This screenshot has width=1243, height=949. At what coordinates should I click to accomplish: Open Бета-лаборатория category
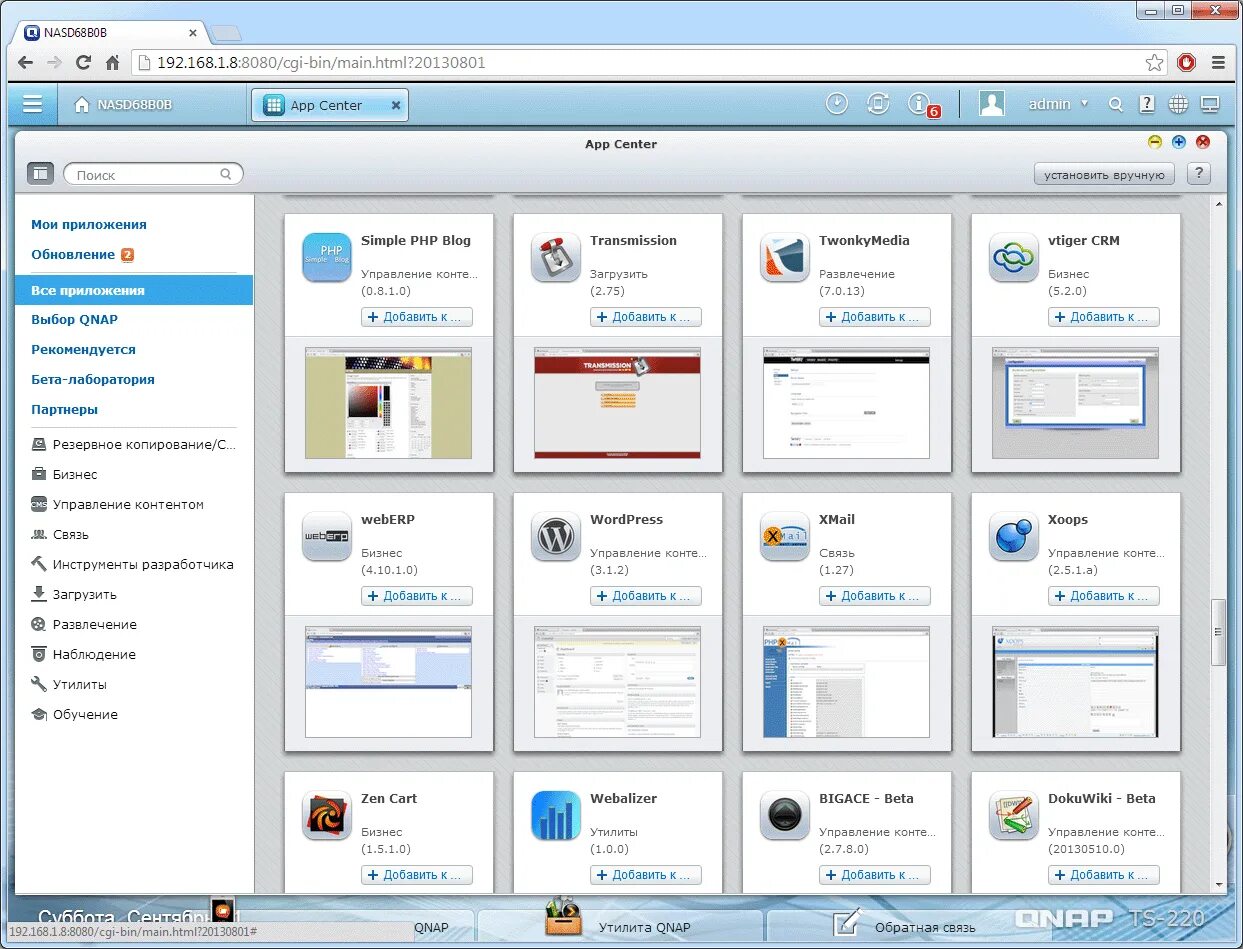93,380
